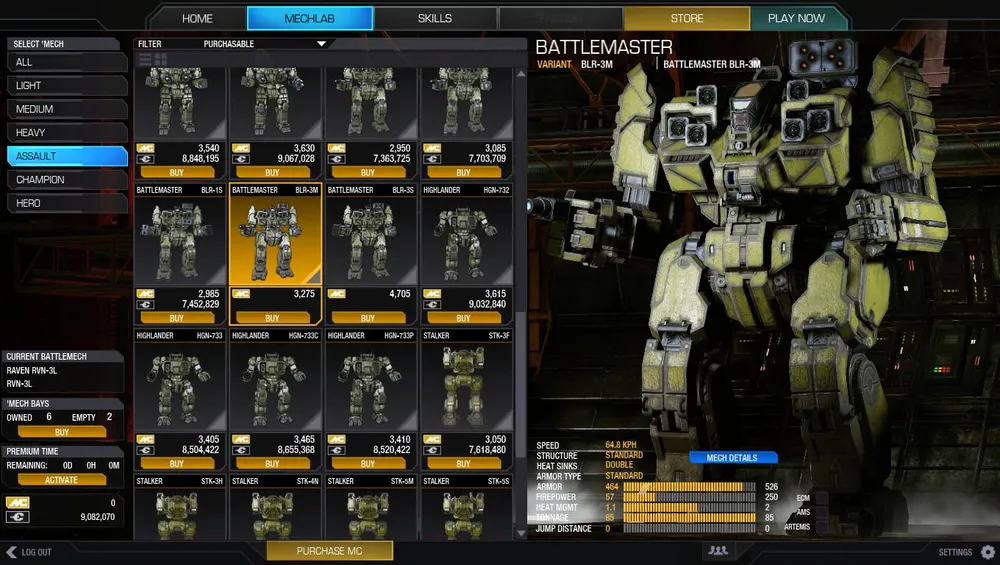Open the VARIANT BLR-3M selector
The image size is (1000, 565).
pos(597,64)
